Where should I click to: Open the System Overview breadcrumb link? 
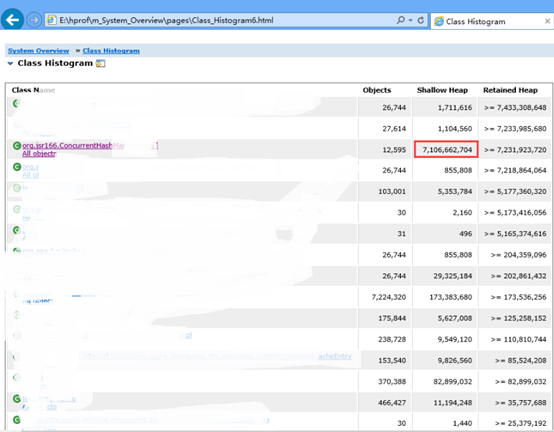click(39, 51)
